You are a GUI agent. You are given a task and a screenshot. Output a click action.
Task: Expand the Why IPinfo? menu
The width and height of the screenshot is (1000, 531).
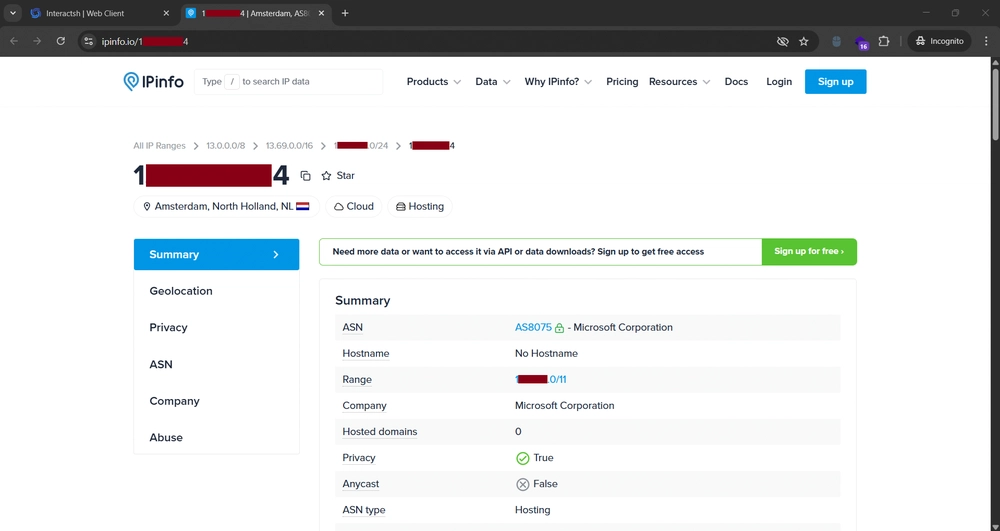coord(558,82)
